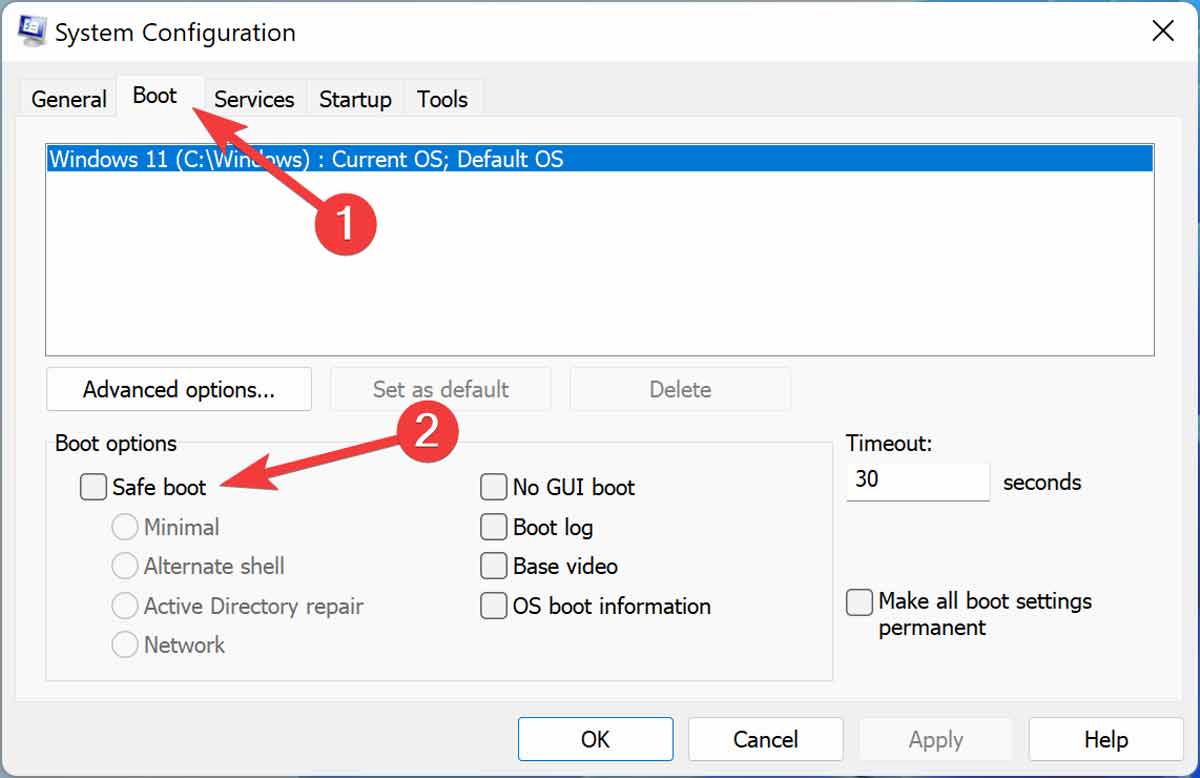This screenshot has width=1200, height=778.
Task: Apply the boot configuration changes
Action: [935, 739]
